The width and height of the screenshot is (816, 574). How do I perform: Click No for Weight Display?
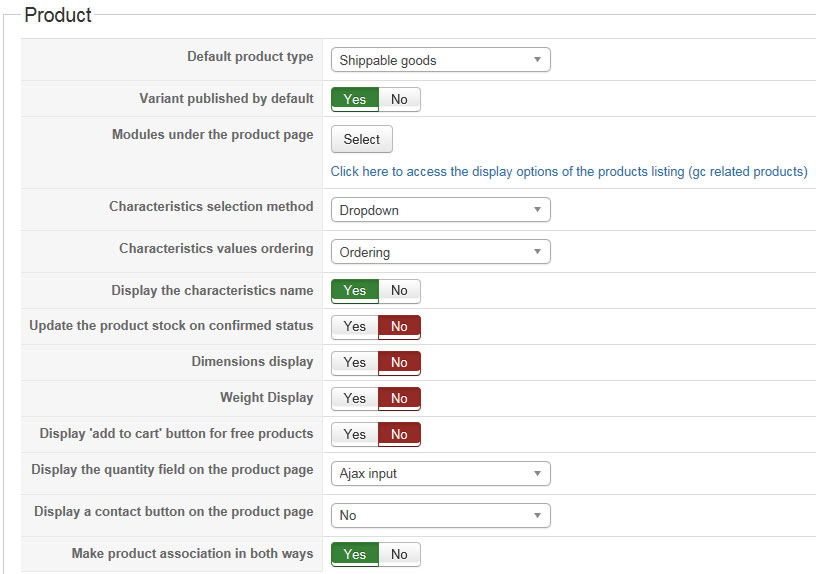399,398
